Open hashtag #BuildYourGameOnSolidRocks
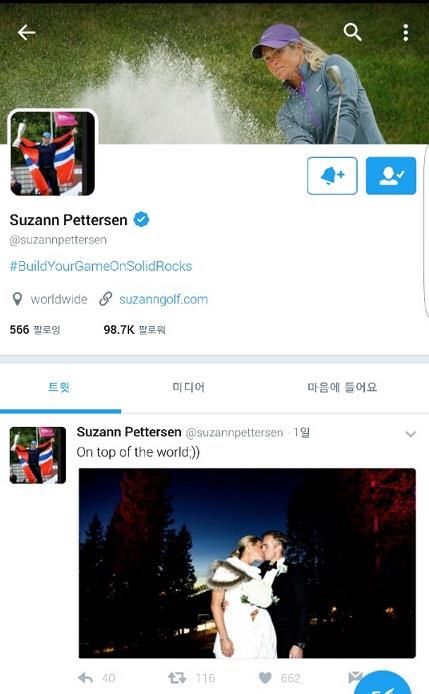Image resolution: width=429 pixels, height=694 pixels. 101,266
